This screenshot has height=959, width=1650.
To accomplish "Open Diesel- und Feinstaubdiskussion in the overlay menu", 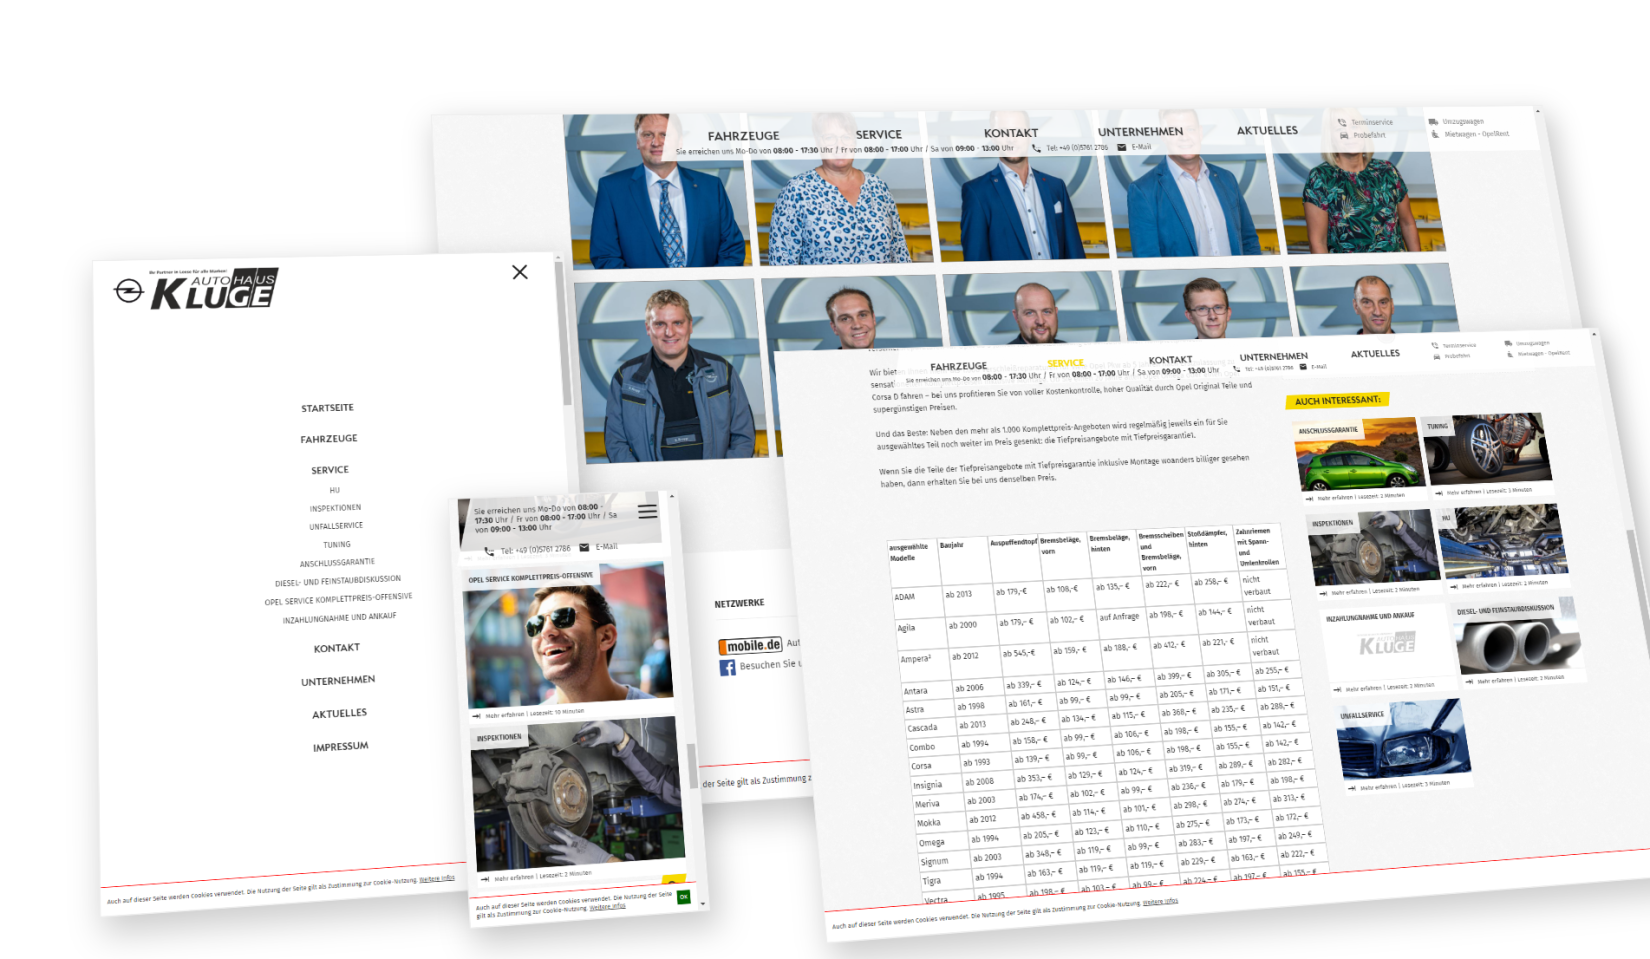I will (x=338, y=581).
